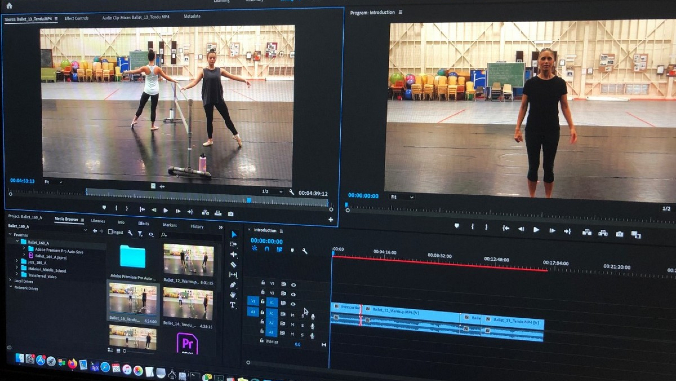Open Source monitor playback resolution dropdown

pos(272,191)
